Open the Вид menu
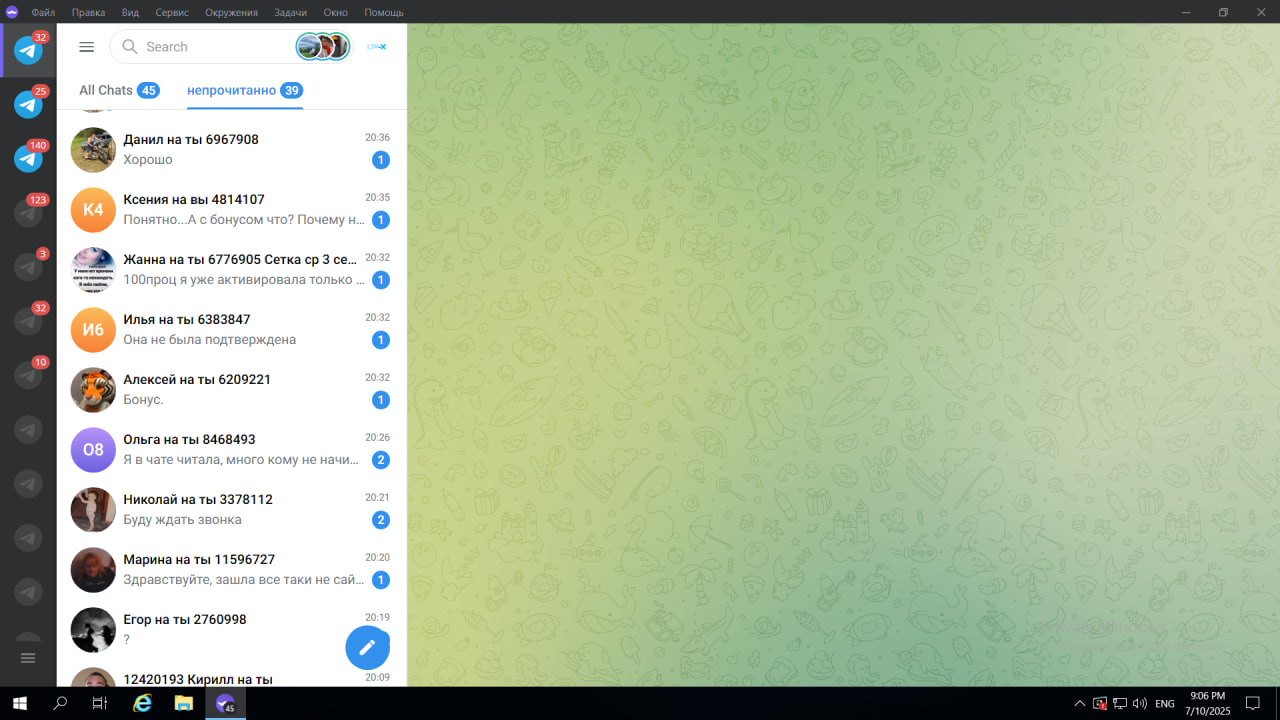The height and width of the screenshot is (720, 1280). tap(130, 12)
